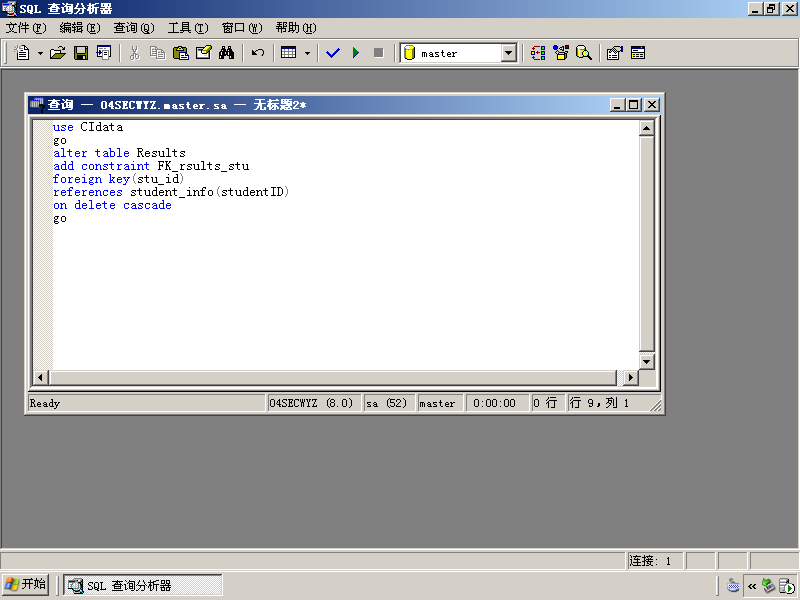Image resolution: width=800 pixels, height=600 pixels.
Task: Clear the query window with eraser icon
Action: 204,53
